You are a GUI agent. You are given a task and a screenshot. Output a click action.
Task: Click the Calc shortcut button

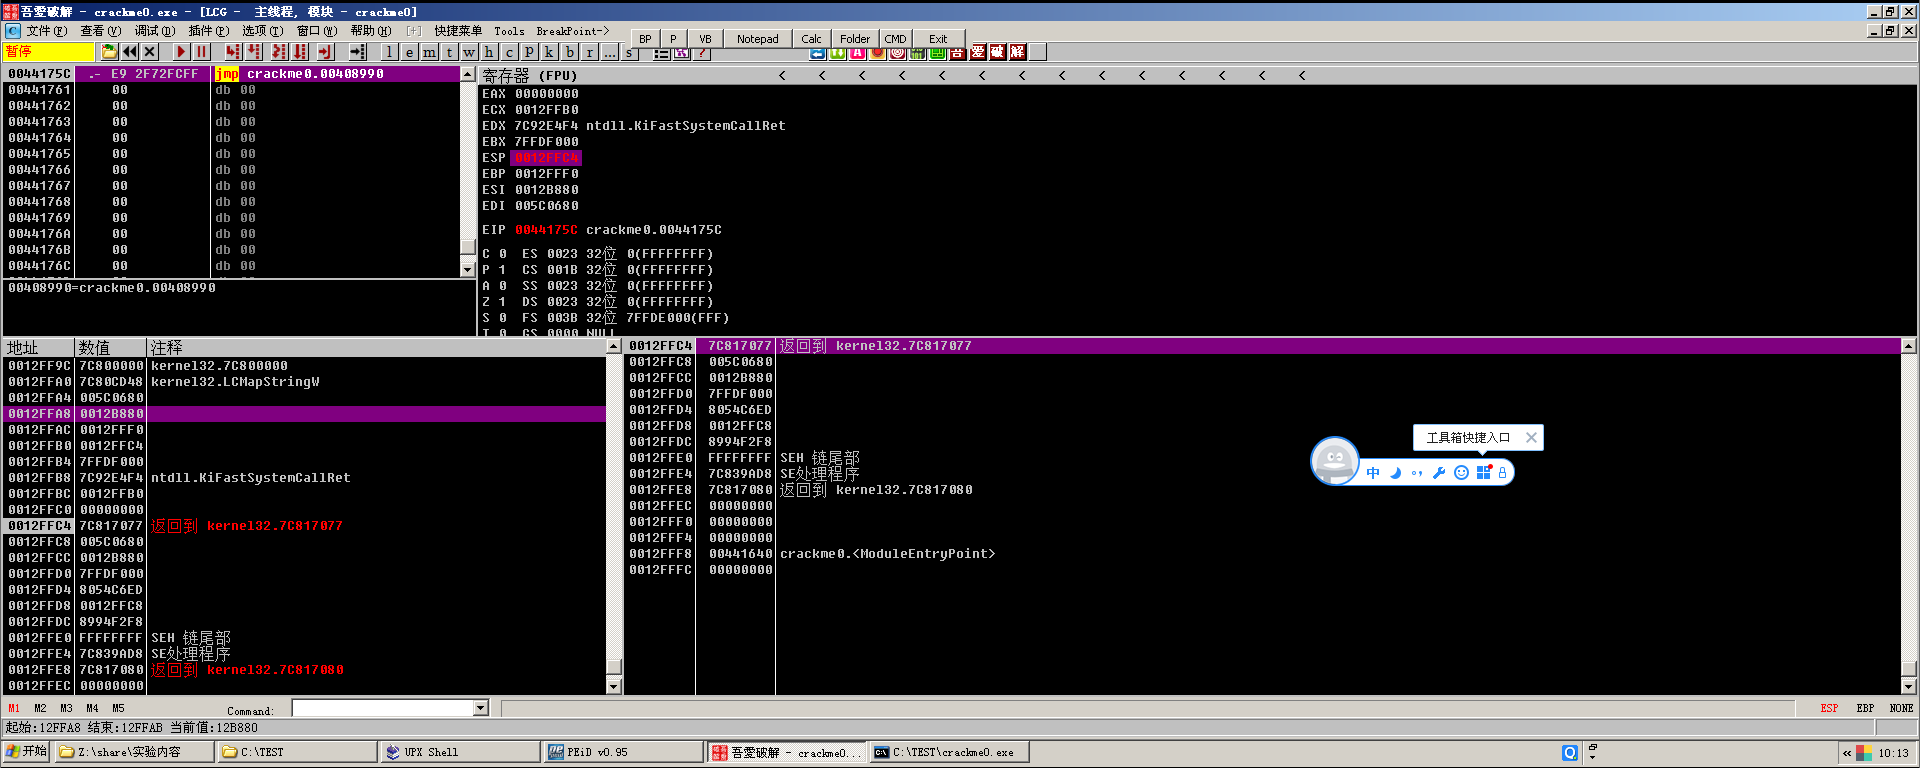pyautogui.click(x=812, y=39)
